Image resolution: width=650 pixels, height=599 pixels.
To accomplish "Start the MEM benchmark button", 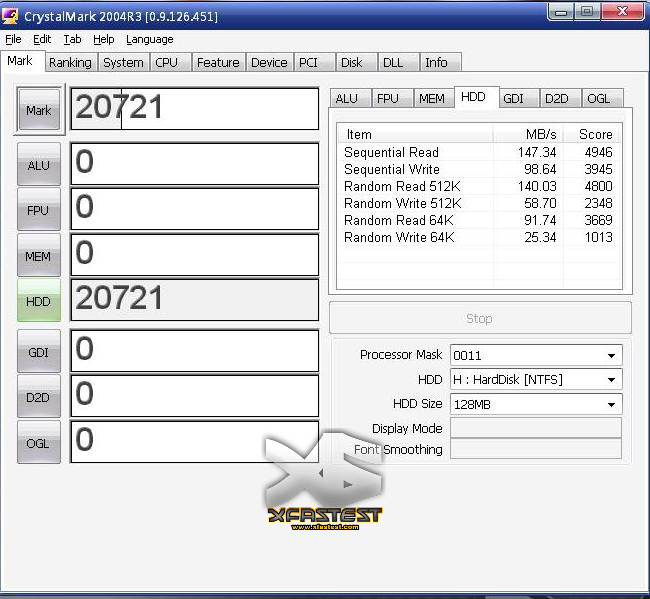I will pyautogui.click(x=39, y=256).
